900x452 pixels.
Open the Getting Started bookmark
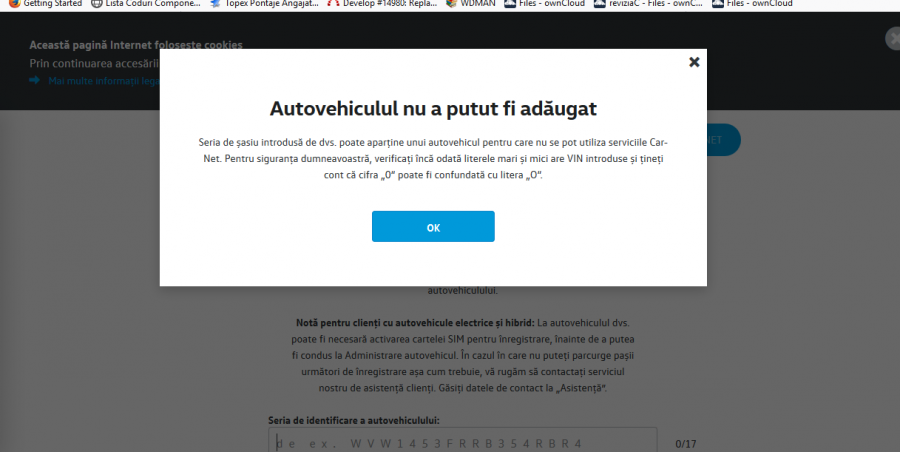(45, 3)
